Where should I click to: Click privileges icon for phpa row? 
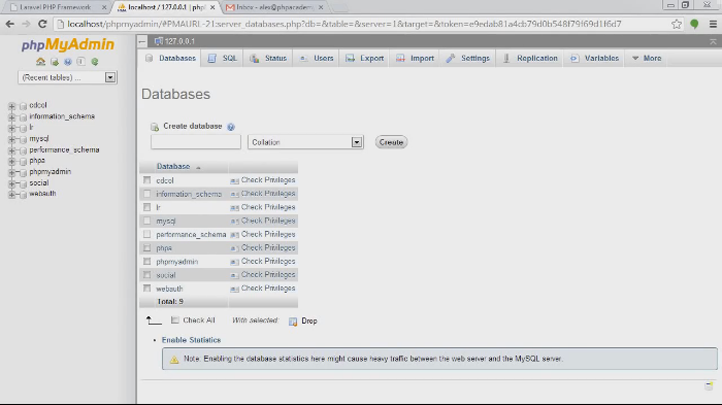(x=234, y=249)
